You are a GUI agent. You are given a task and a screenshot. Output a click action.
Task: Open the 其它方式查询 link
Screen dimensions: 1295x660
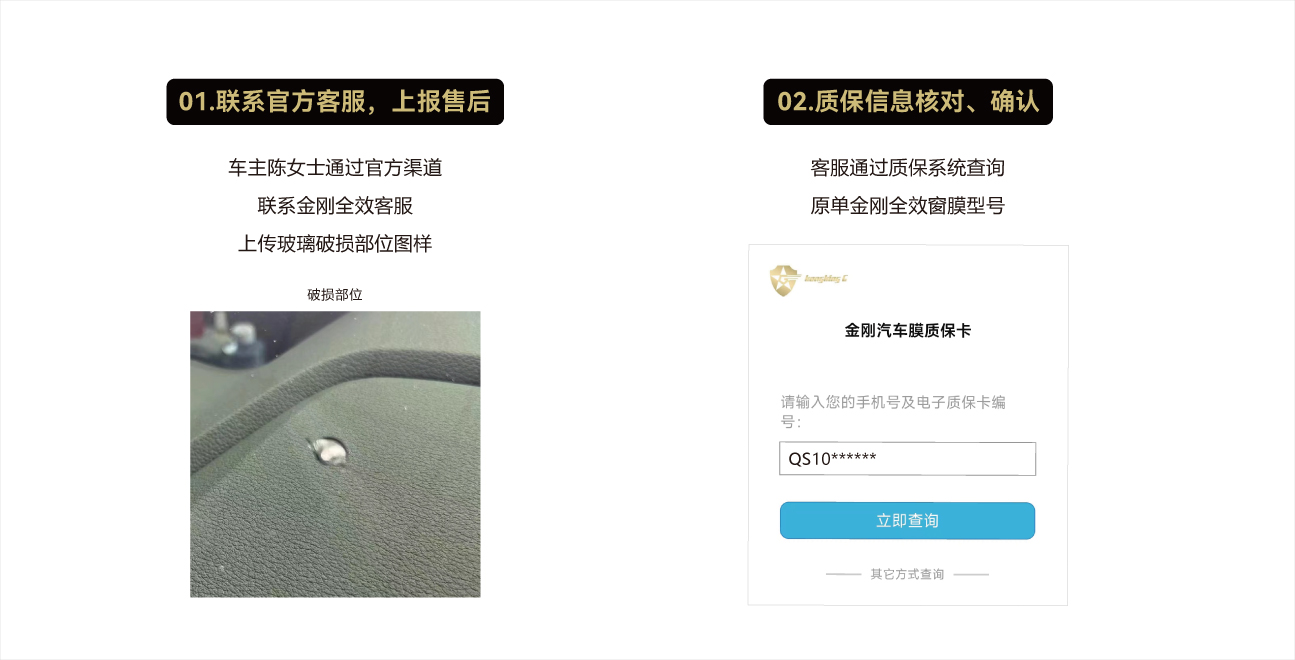[907, 575]
